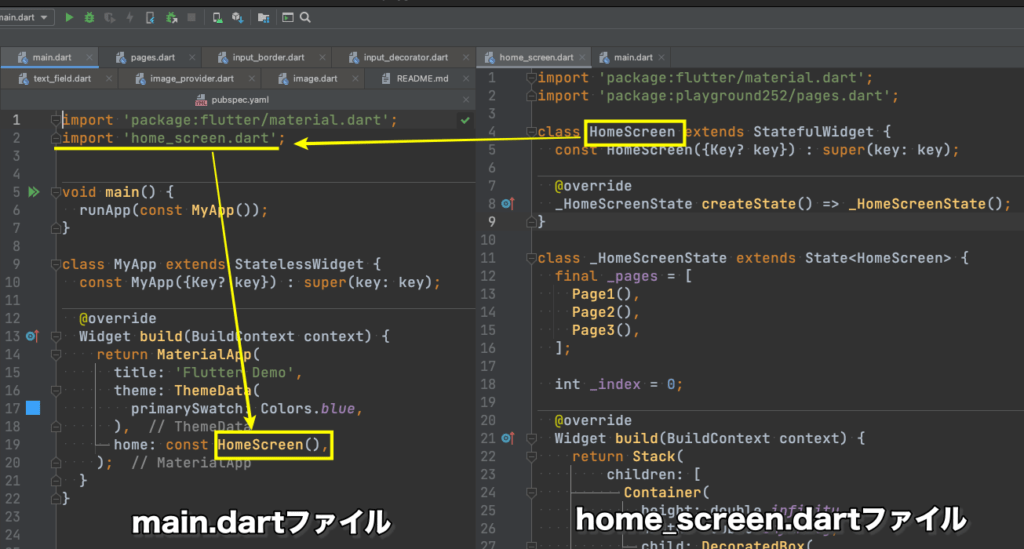
Task: Click the override gutter icon on main.dart line 13
Action: pyautogui.click(x=32, y=336)
